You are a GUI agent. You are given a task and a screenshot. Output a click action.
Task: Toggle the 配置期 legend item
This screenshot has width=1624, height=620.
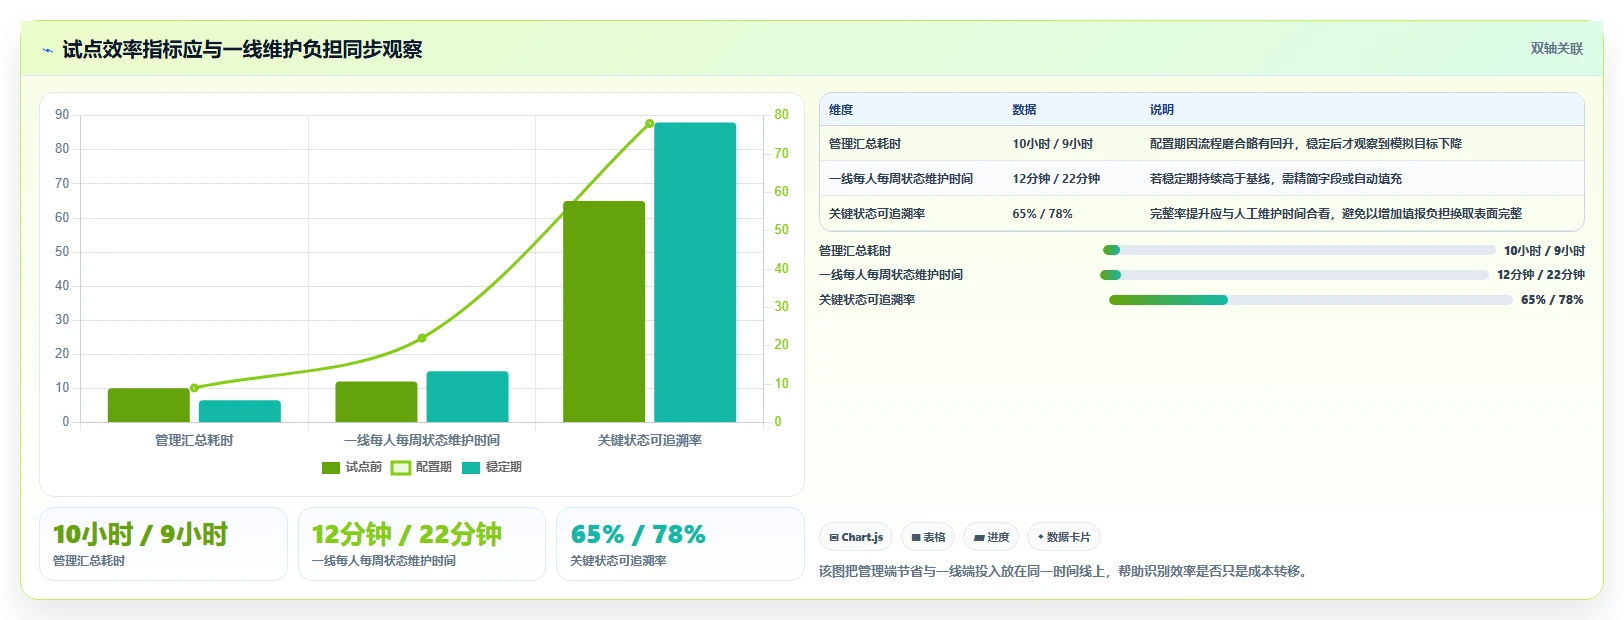421,467
